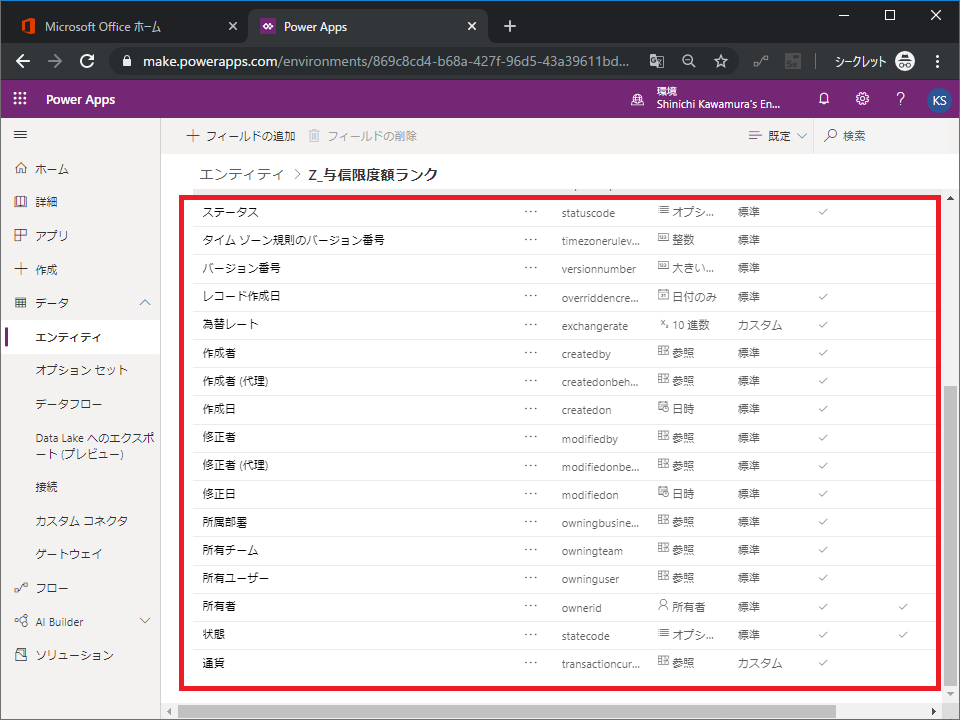
Task: Open more options for the 所属部署 row
Action: coord(531,522)
